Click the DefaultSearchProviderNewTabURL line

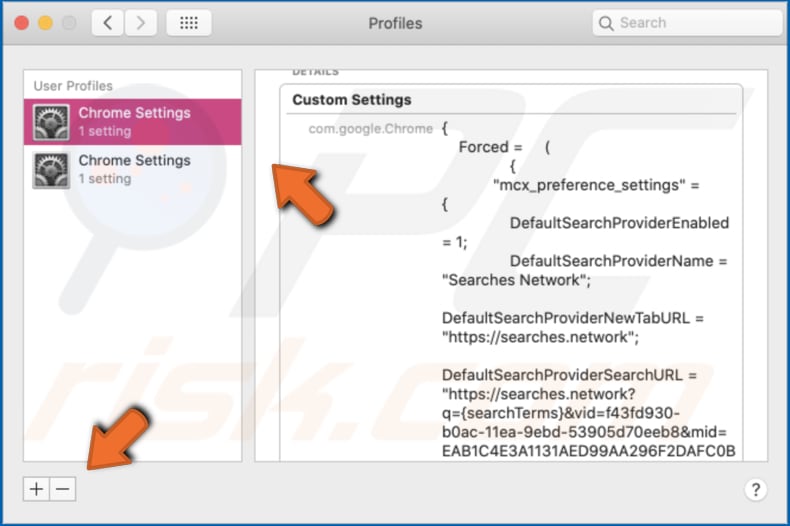tap(572, 318)
